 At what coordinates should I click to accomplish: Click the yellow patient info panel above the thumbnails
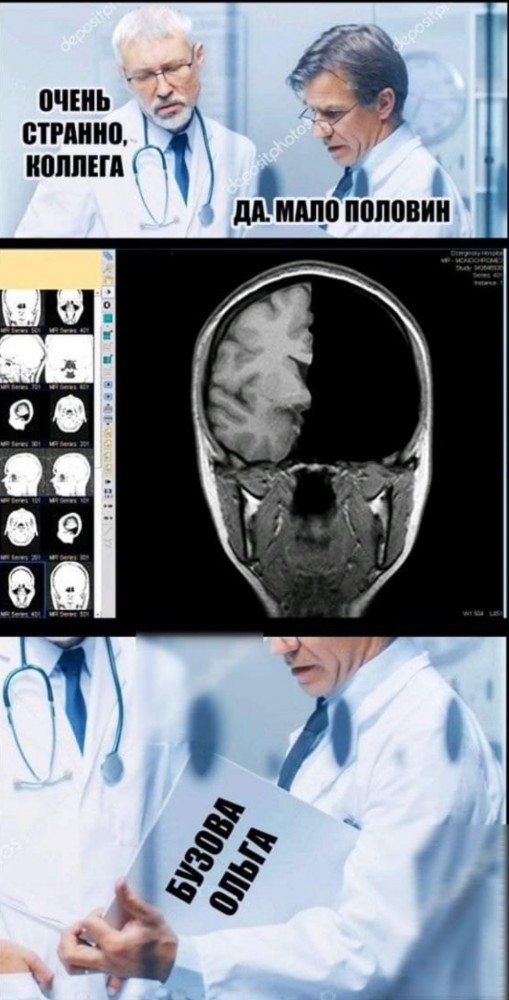[50, 268]
